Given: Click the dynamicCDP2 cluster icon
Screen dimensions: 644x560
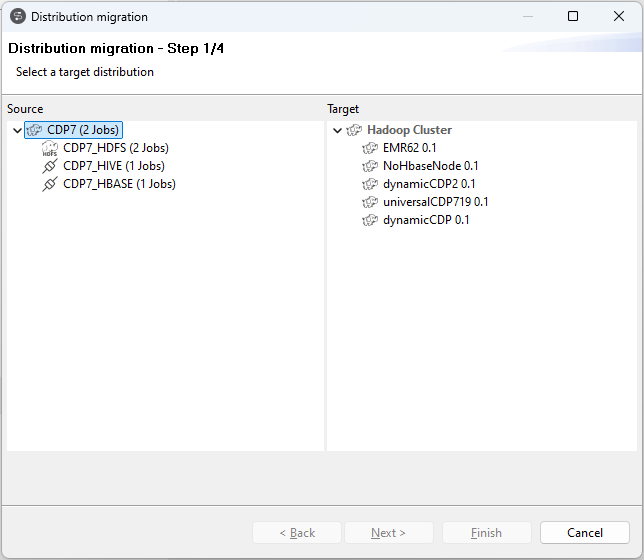Looking at the screenshot, I should [x=370, y=184].
